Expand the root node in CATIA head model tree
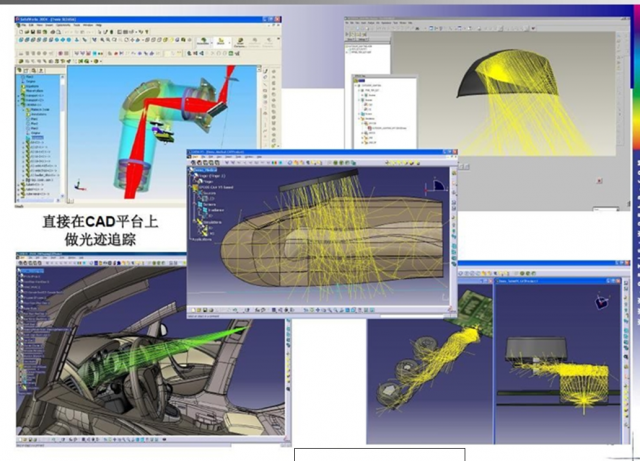This screenshot has height=461, width=640. [x=193, y=170]
